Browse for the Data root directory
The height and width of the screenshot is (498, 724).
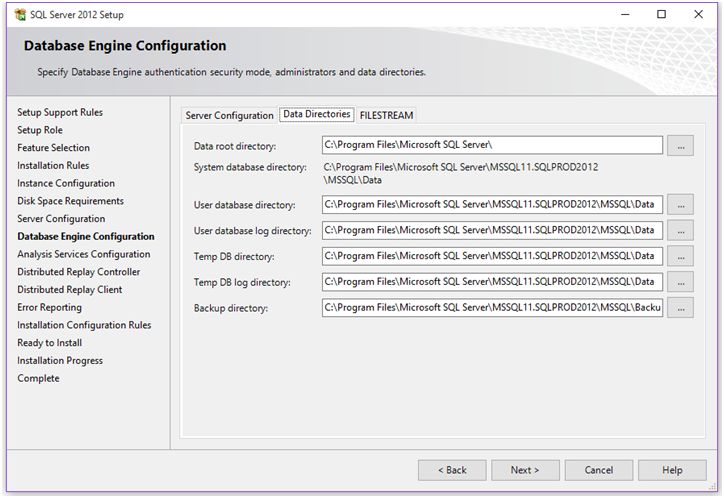680,146
